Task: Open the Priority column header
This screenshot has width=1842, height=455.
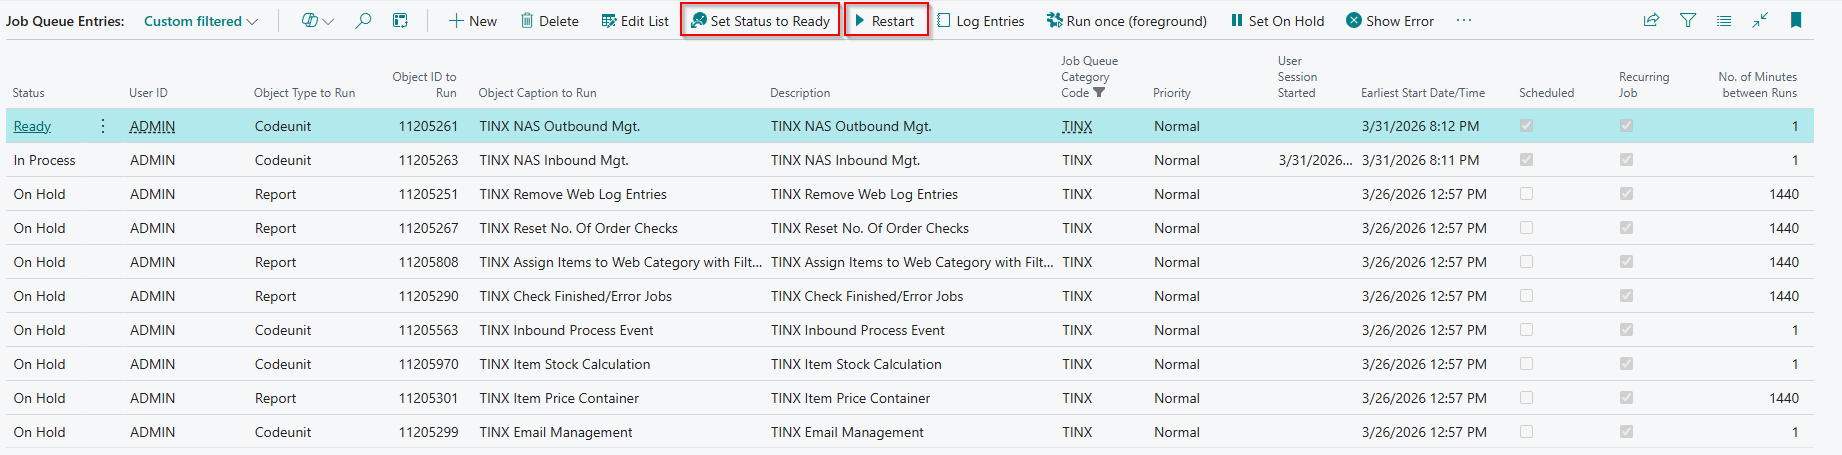Action: tap(1172, 93)
